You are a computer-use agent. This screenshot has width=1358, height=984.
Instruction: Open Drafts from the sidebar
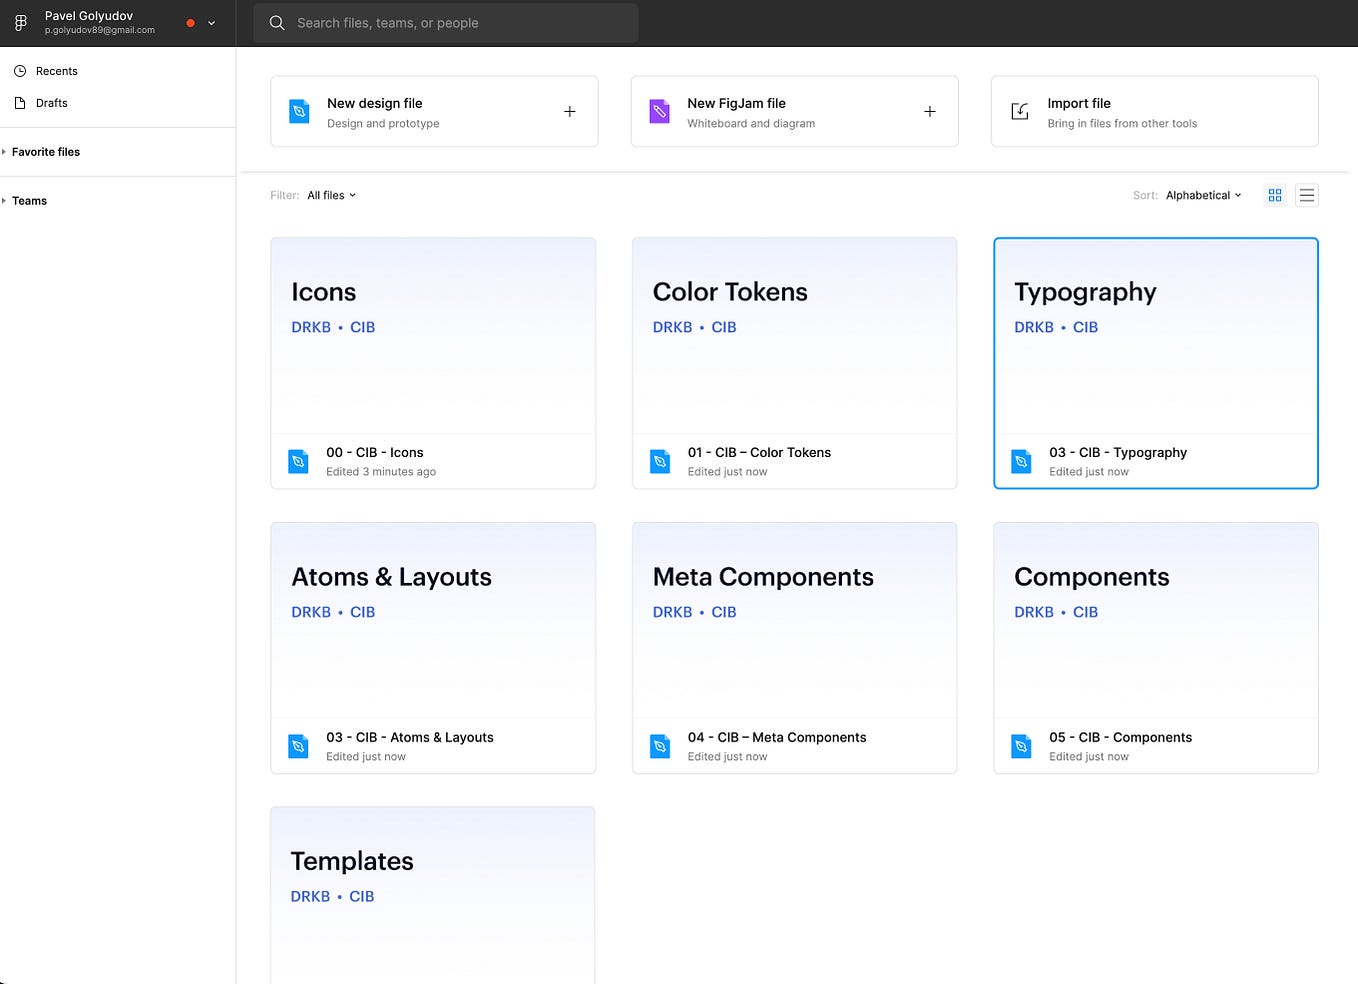tap(51, 103)
